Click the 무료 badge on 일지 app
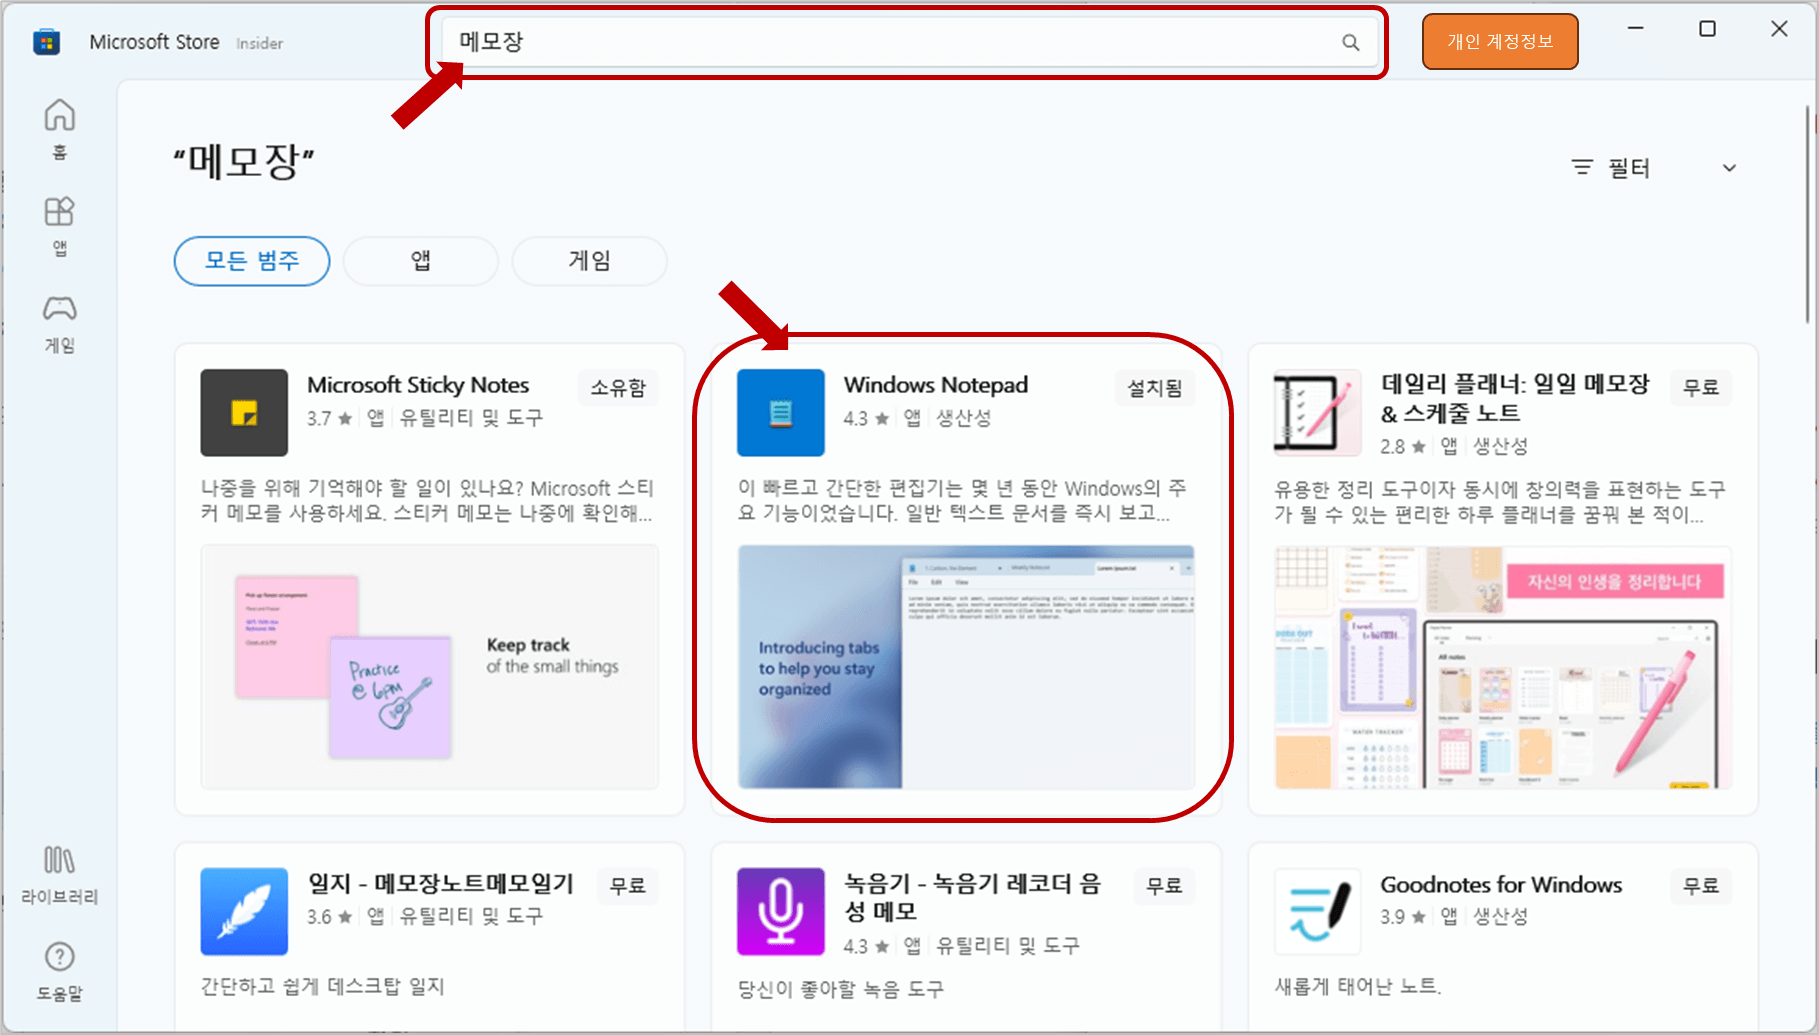 pos(628,886)
